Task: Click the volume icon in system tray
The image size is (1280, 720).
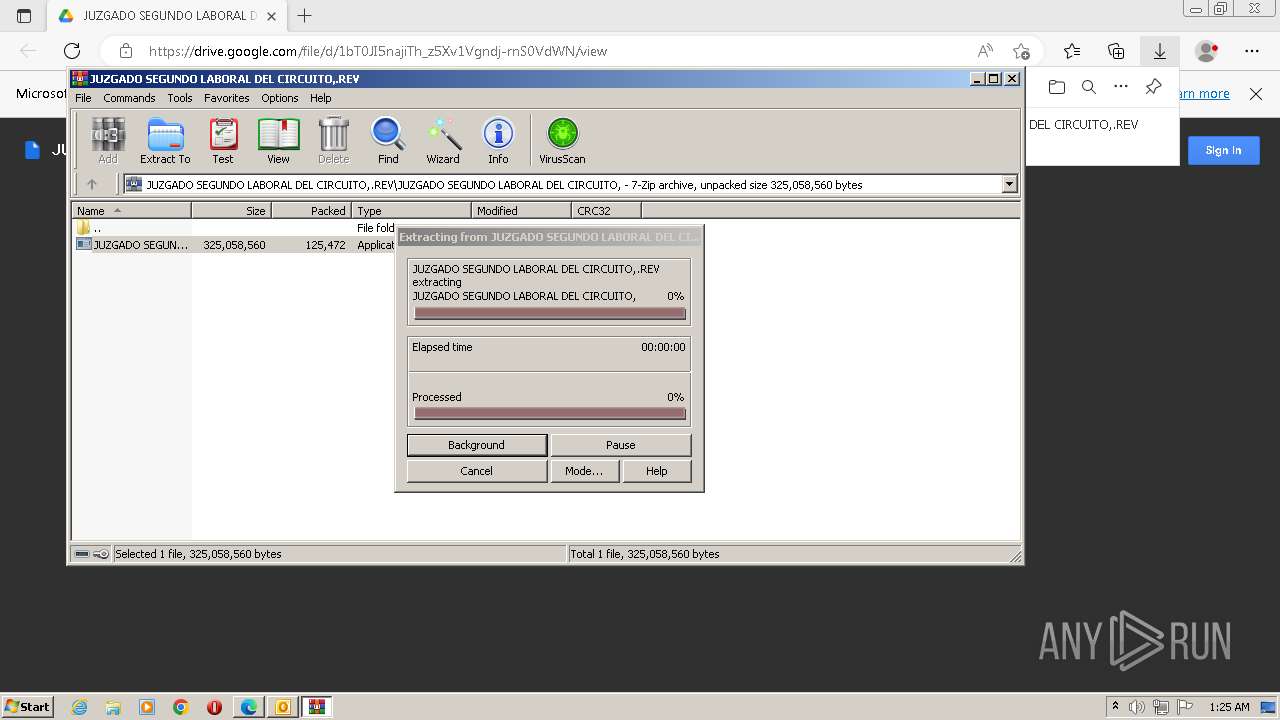Action: tap(1137, 707)
